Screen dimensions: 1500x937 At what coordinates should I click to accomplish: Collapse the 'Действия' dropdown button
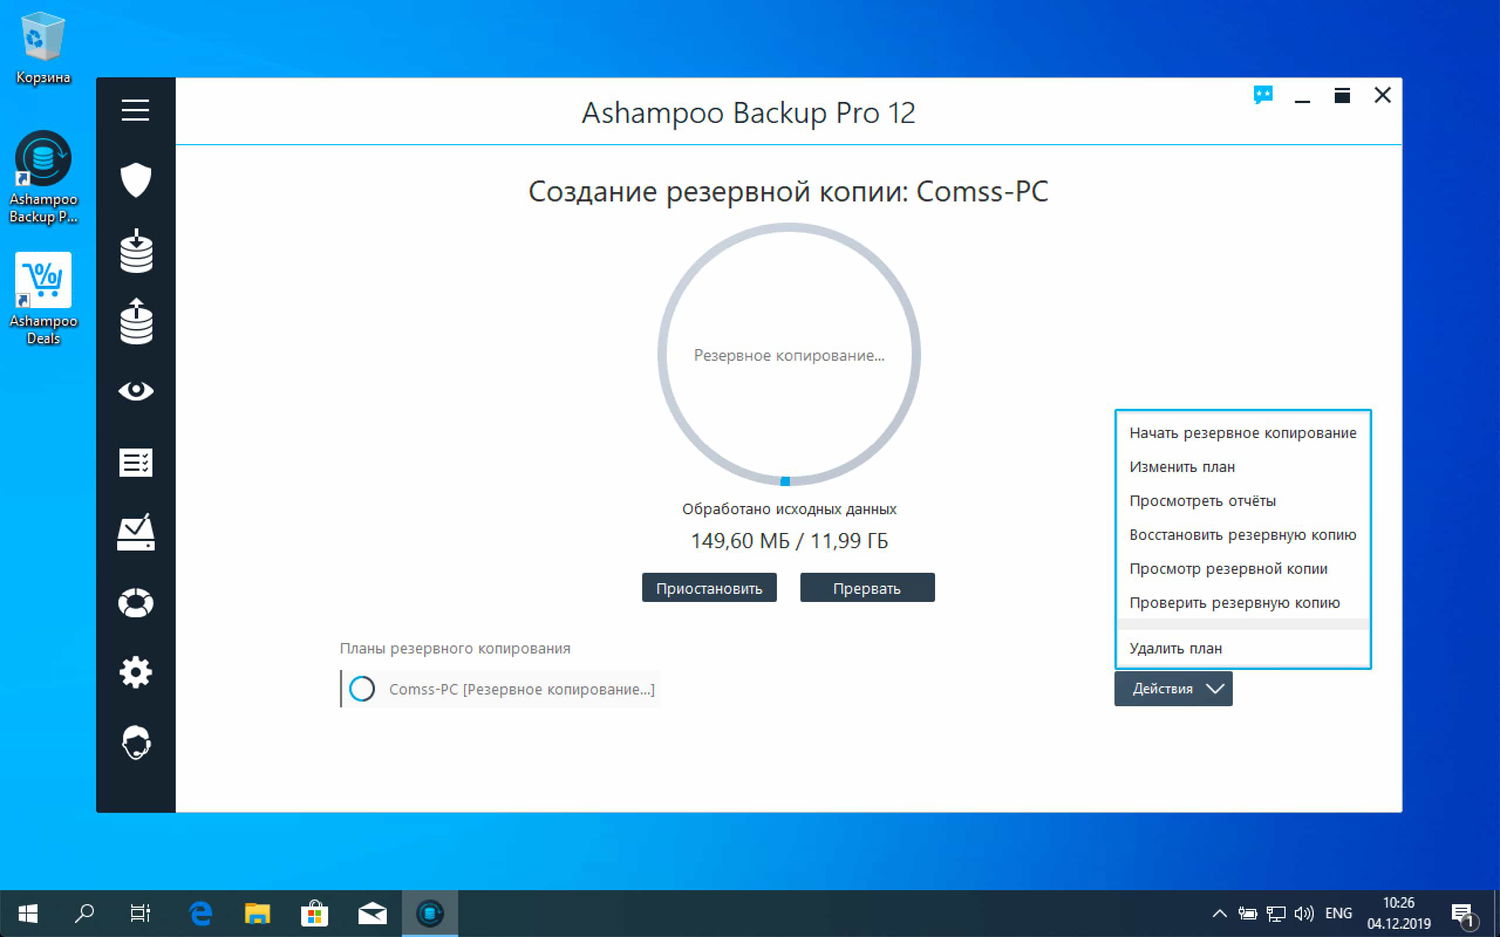tap(1173, 689)
